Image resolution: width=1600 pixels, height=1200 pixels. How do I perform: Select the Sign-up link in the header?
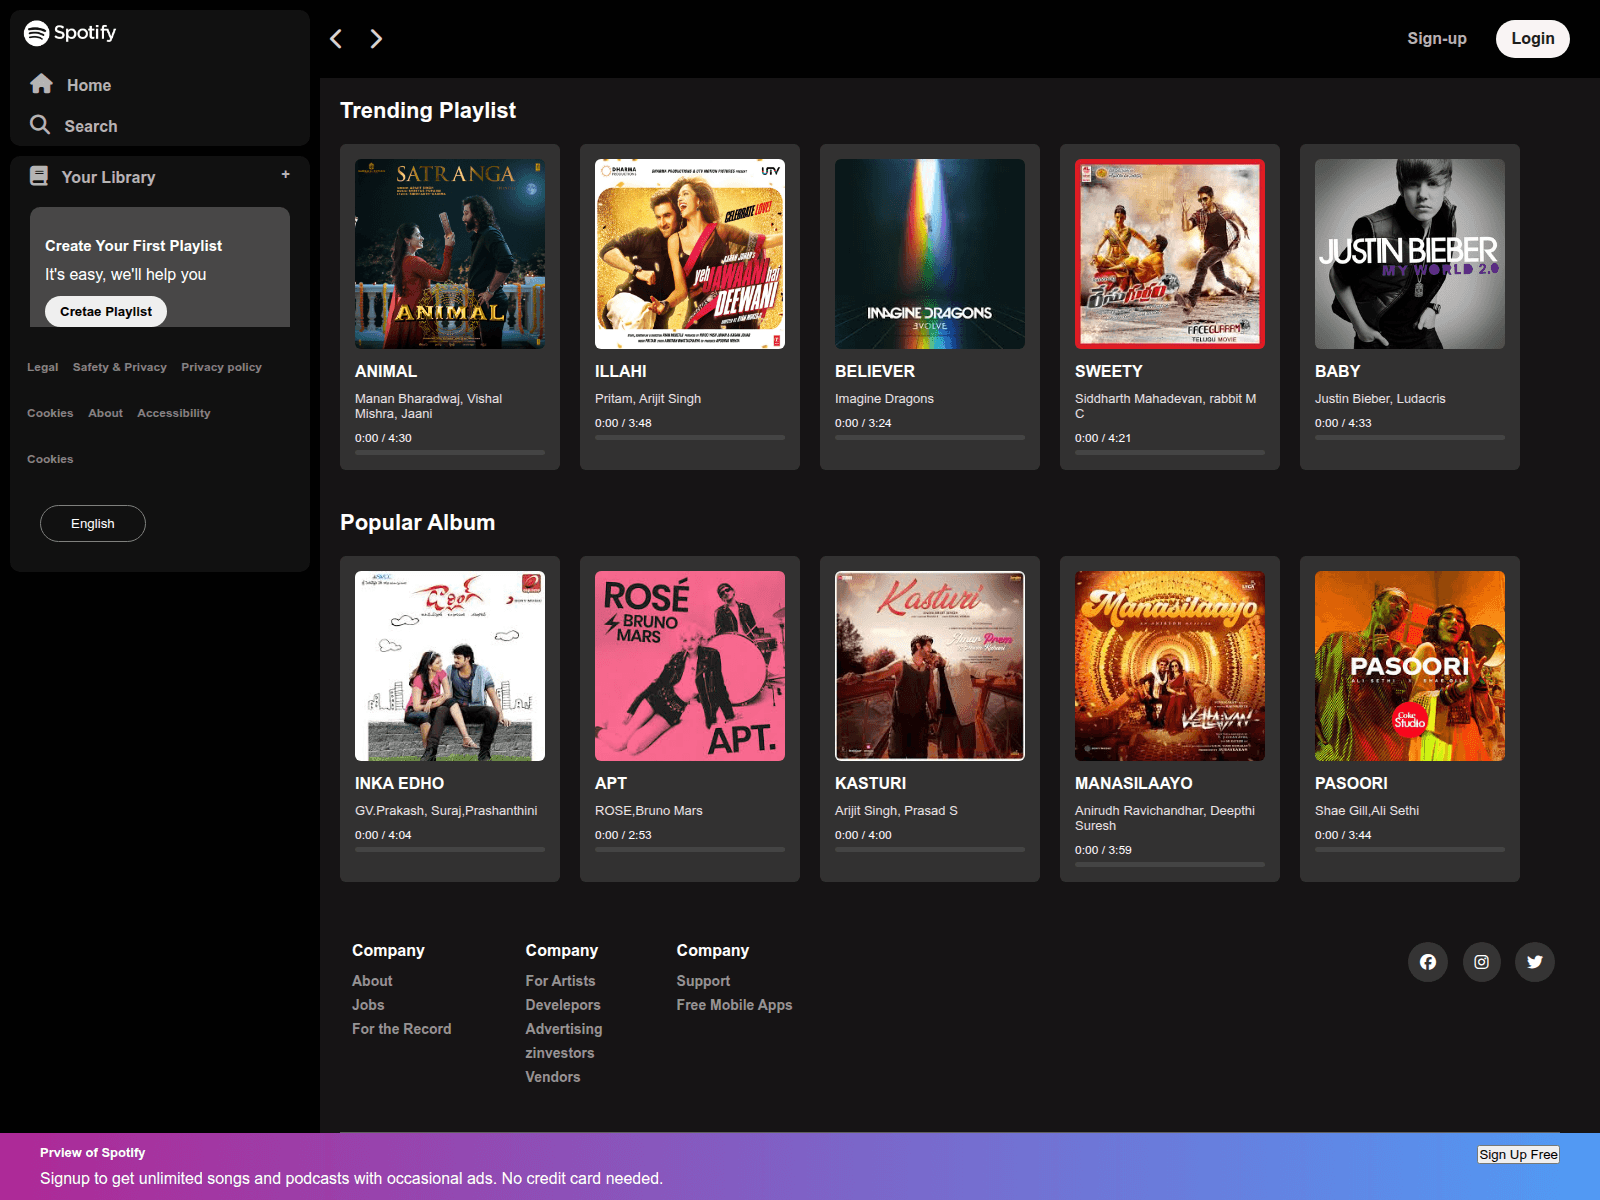(x=1437, y=38)
